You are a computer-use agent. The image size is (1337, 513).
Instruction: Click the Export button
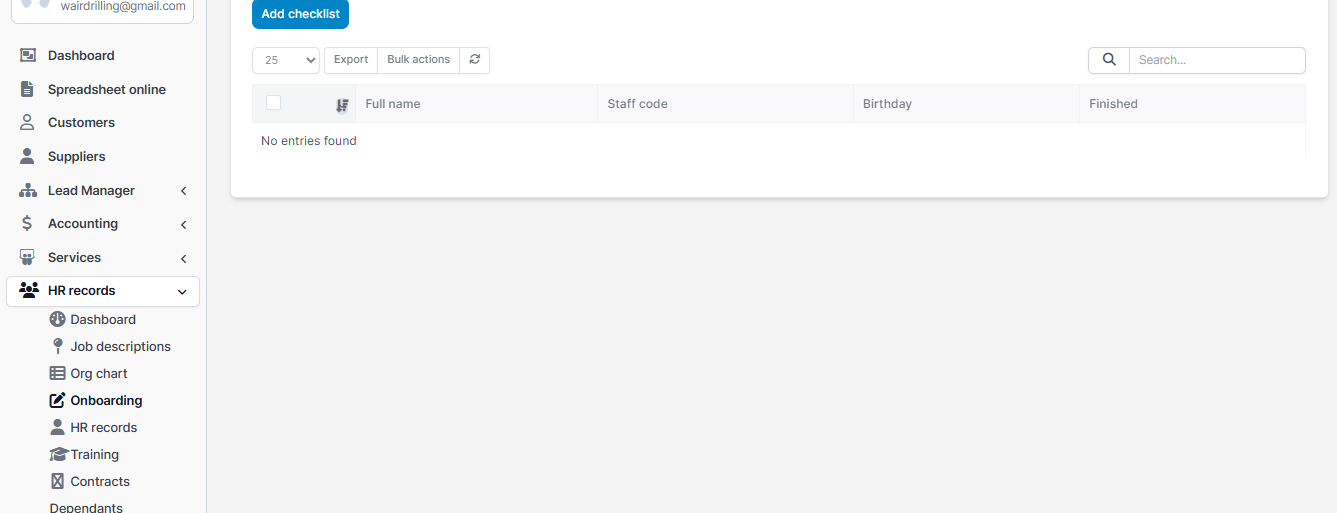pos(351,60)
